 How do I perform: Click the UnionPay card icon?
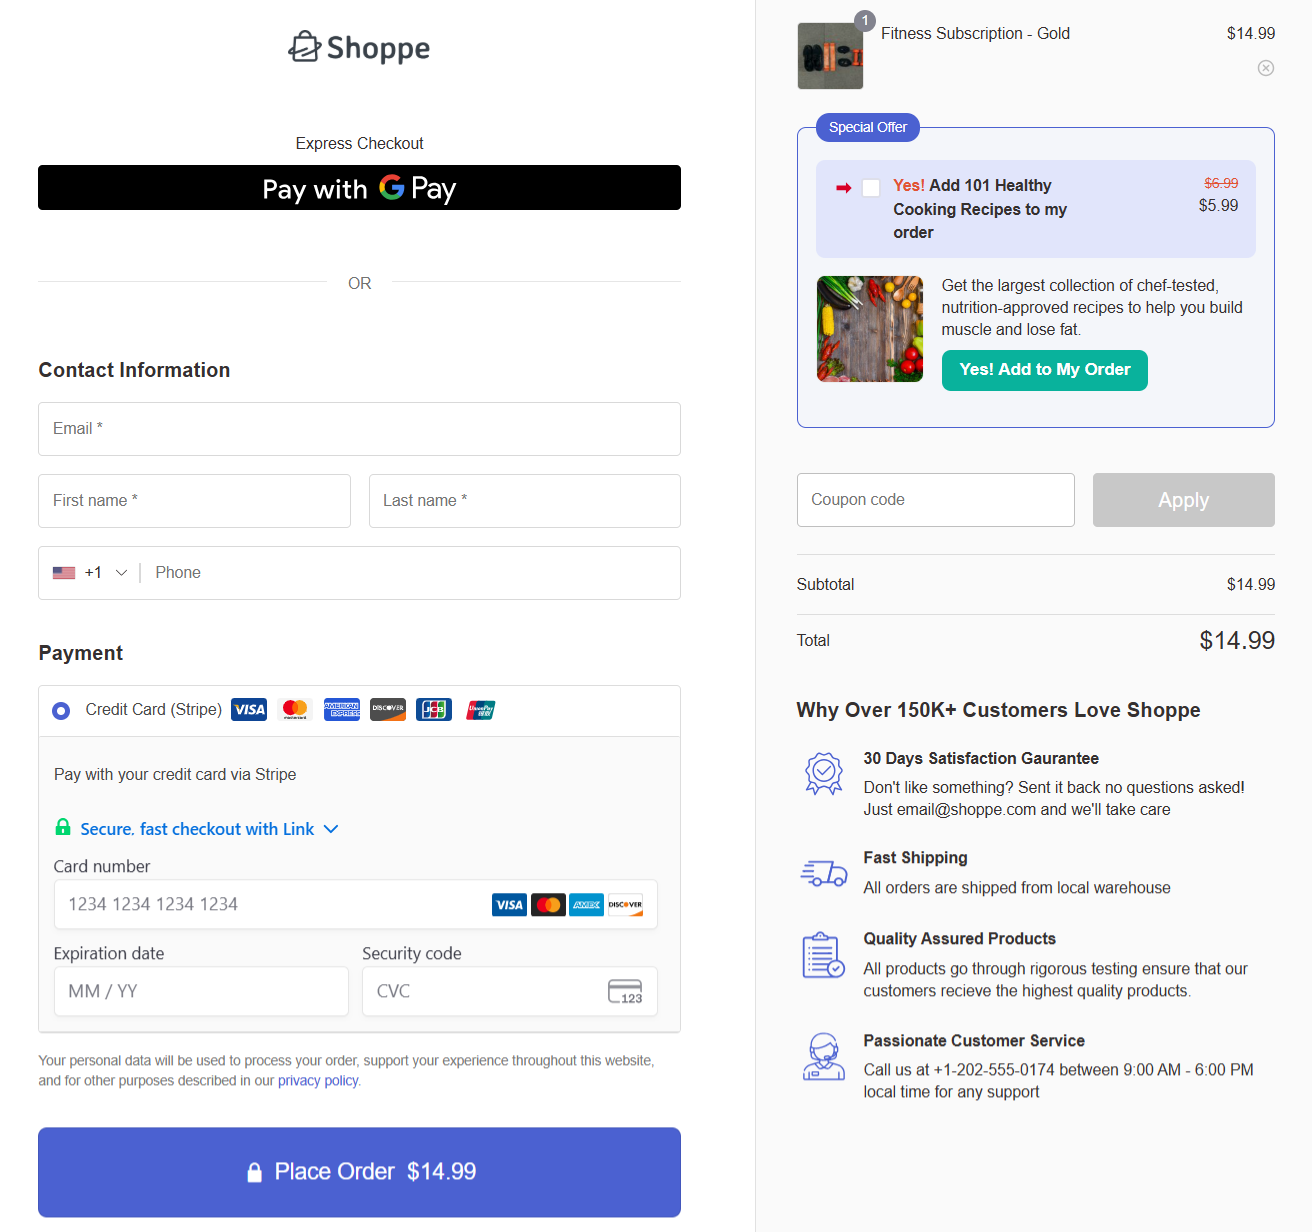480,709
